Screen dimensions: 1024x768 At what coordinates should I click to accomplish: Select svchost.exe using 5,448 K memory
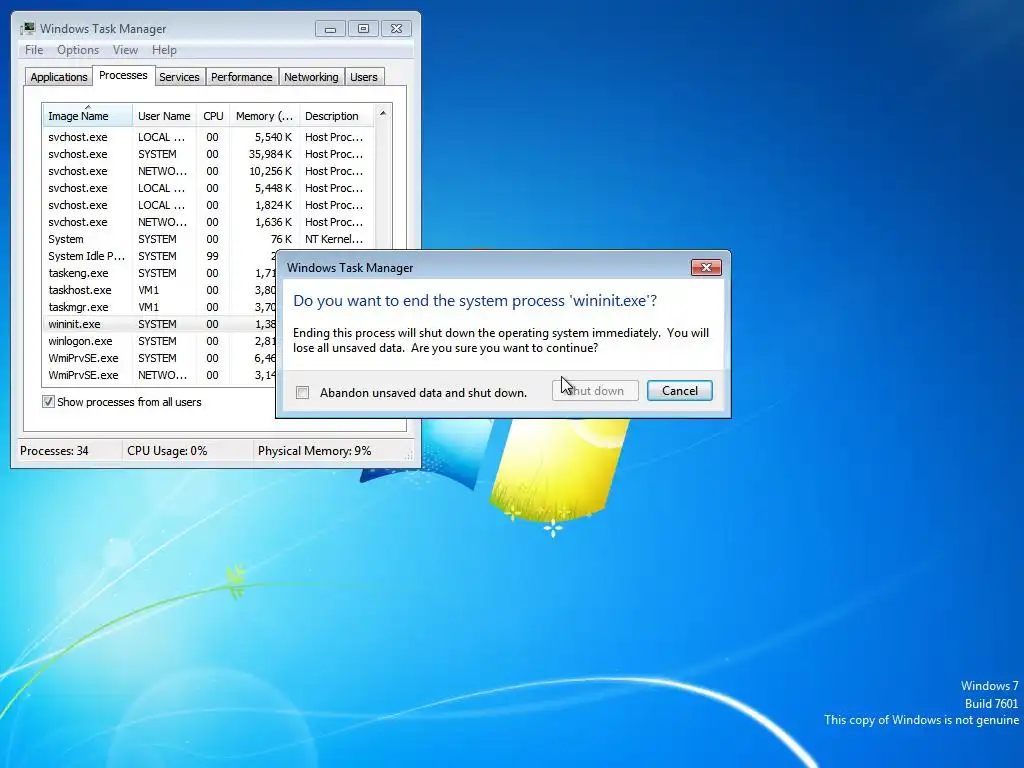tap(208, 188)
